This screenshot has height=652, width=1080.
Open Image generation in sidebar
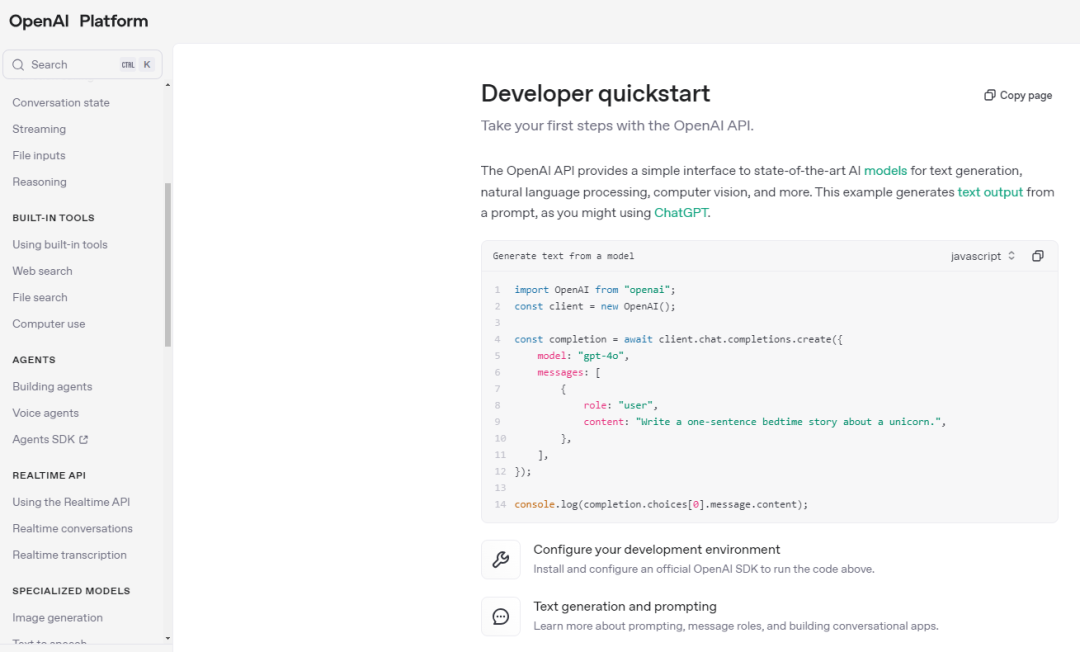pos(57,618)
